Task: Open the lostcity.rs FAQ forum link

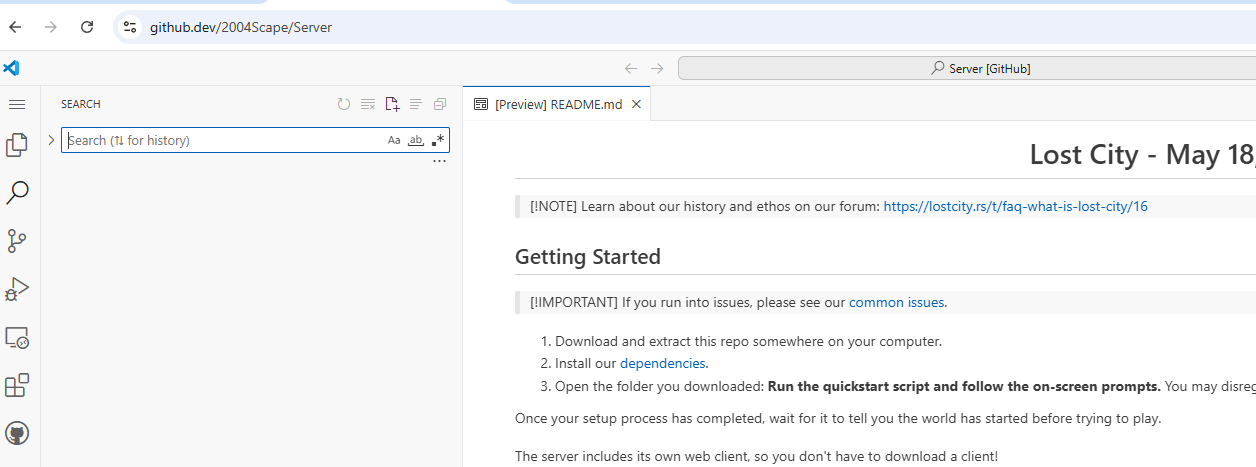Action: [x=1016, y=206]
